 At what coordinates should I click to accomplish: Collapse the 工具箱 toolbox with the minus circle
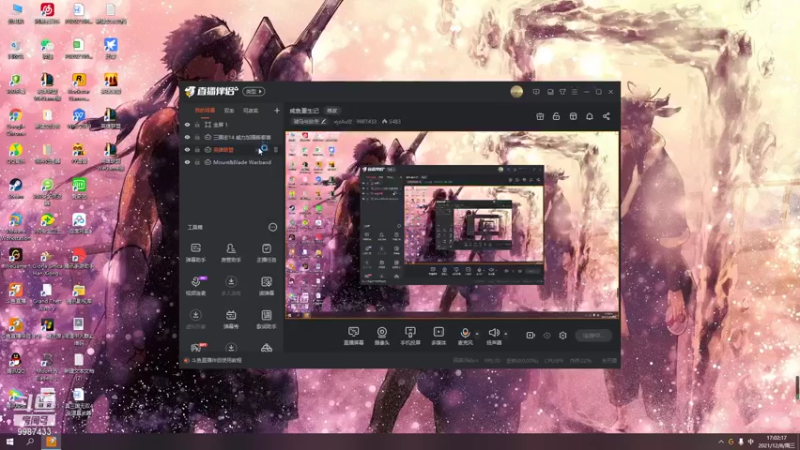(272, 227)
